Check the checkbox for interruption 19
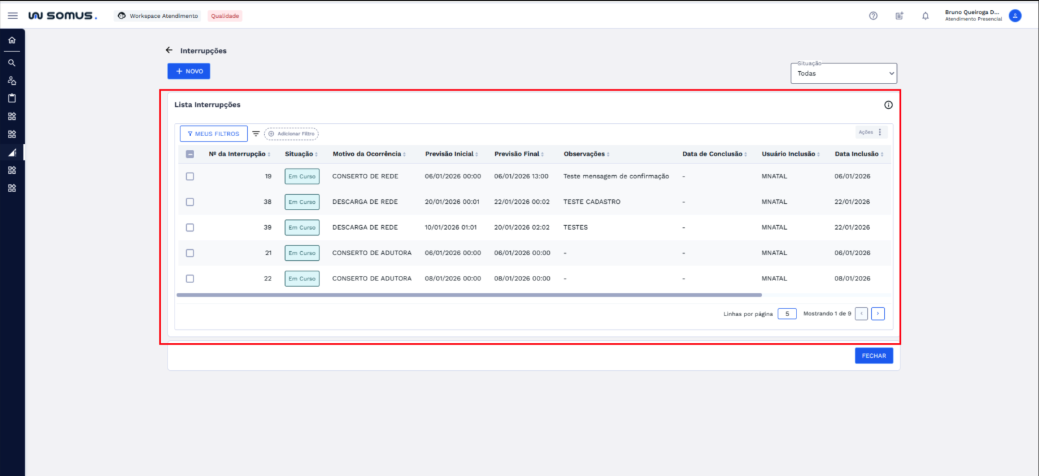Image resolution: width=1039 pixels, height=476 pixels. pos(190,176)
